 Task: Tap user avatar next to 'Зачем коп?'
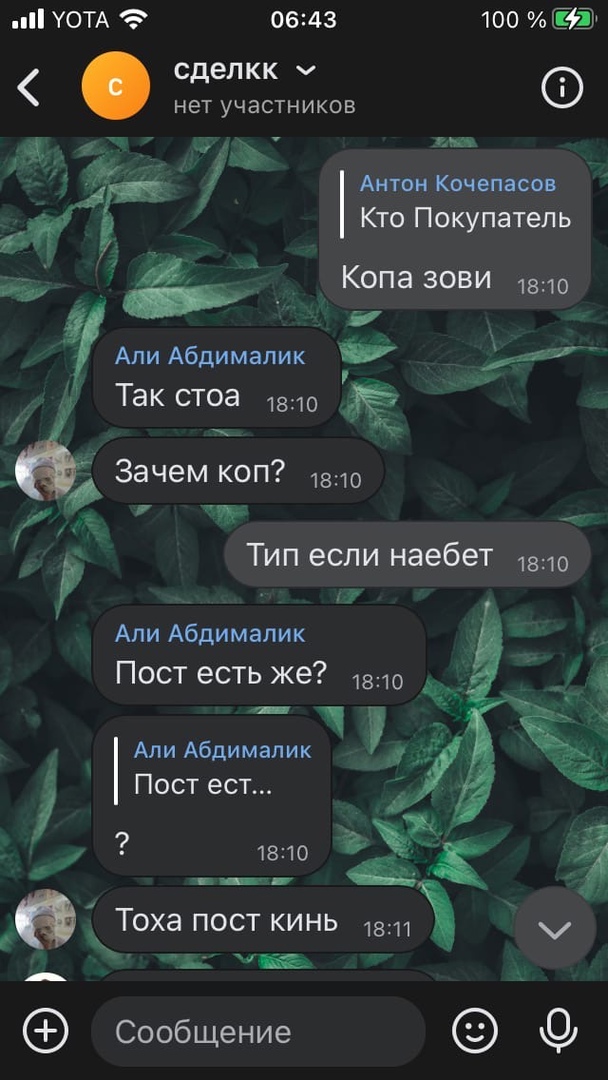45,471
